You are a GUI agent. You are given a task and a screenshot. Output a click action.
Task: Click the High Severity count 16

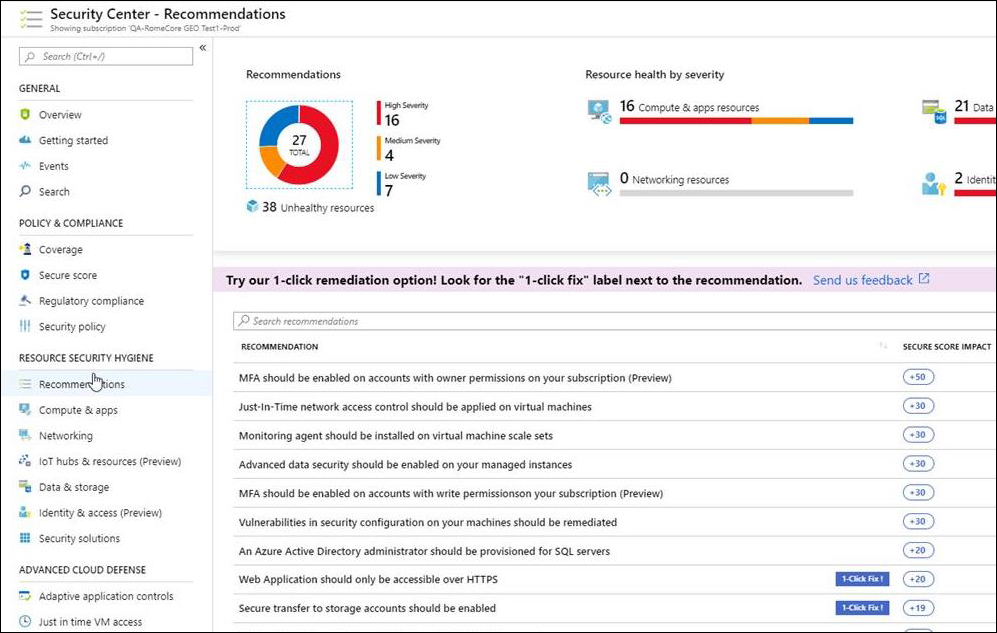click(x=392, y=120)
